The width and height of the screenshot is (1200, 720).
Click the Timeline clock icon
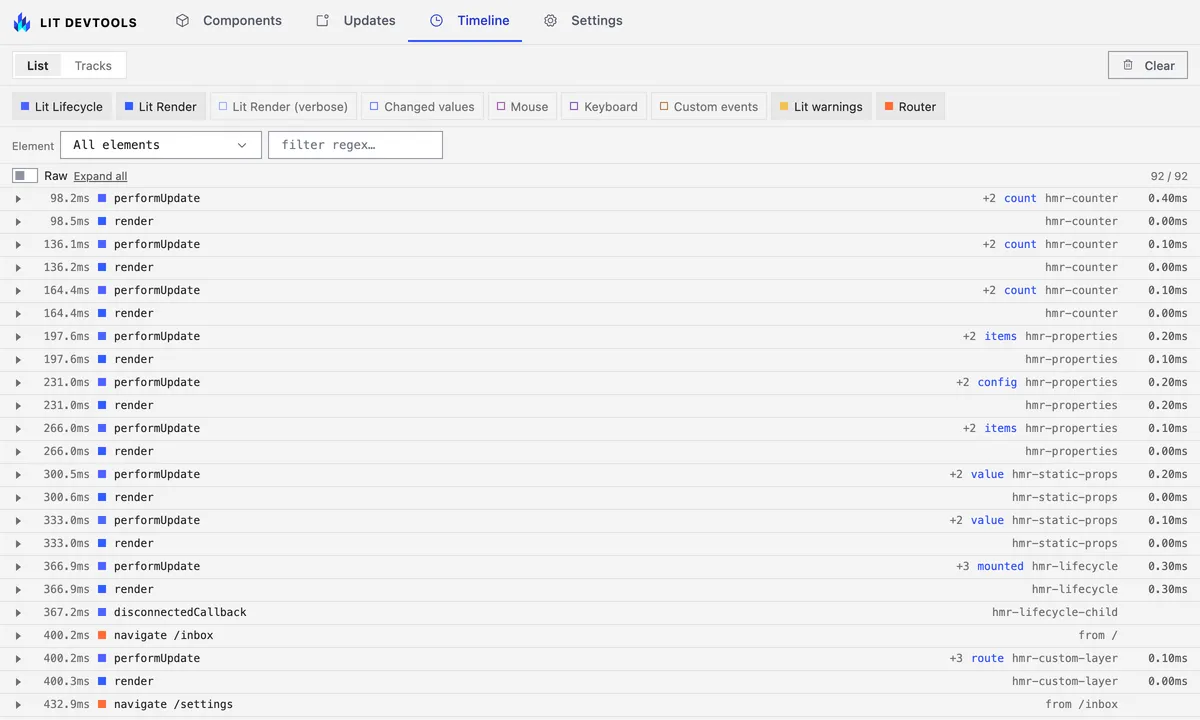[x=436, y=20]
